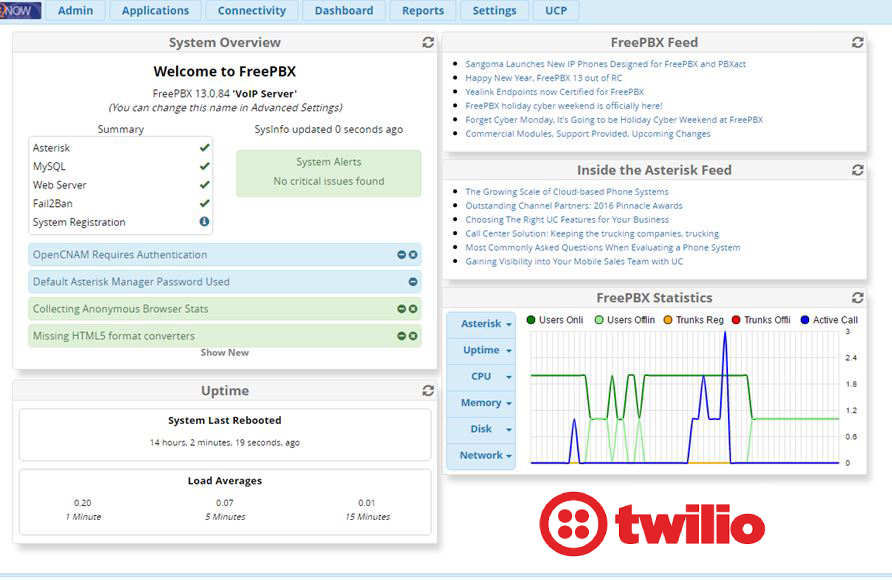This screenshot has width=892, height=580.
Task: Open 'Gaining Visibility into Your Mobile Sales' link
Action: pyautogui.click(x=574, y=262)
